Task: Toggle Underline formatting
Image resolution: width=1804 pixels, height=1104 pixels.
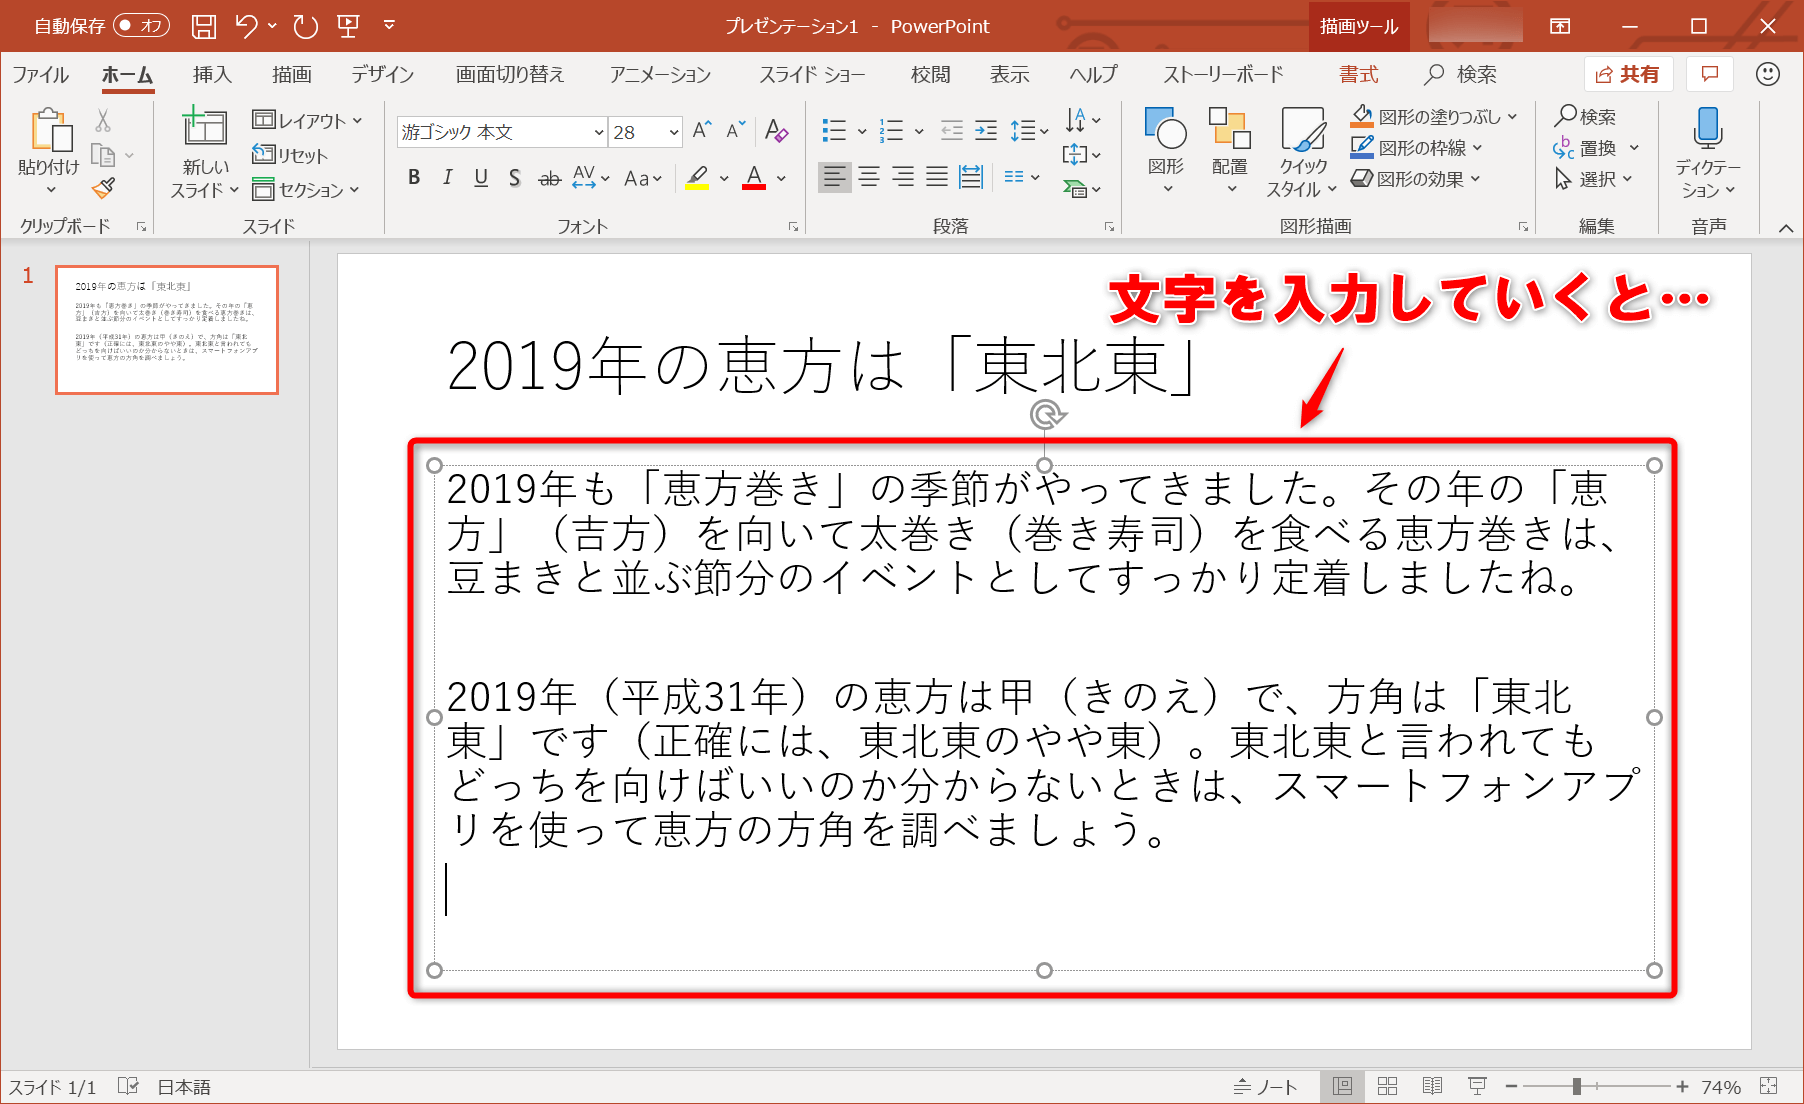Action: (x=481, y=178)
